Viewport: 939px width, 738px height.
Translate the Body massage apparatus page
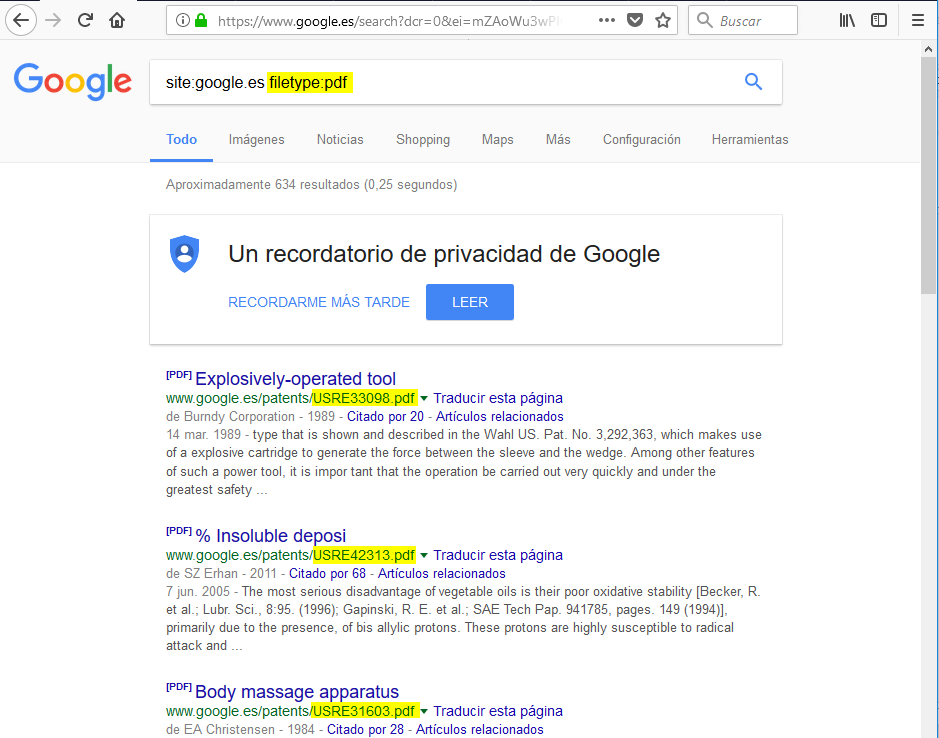pyautogui.click(x=498, y=711)
